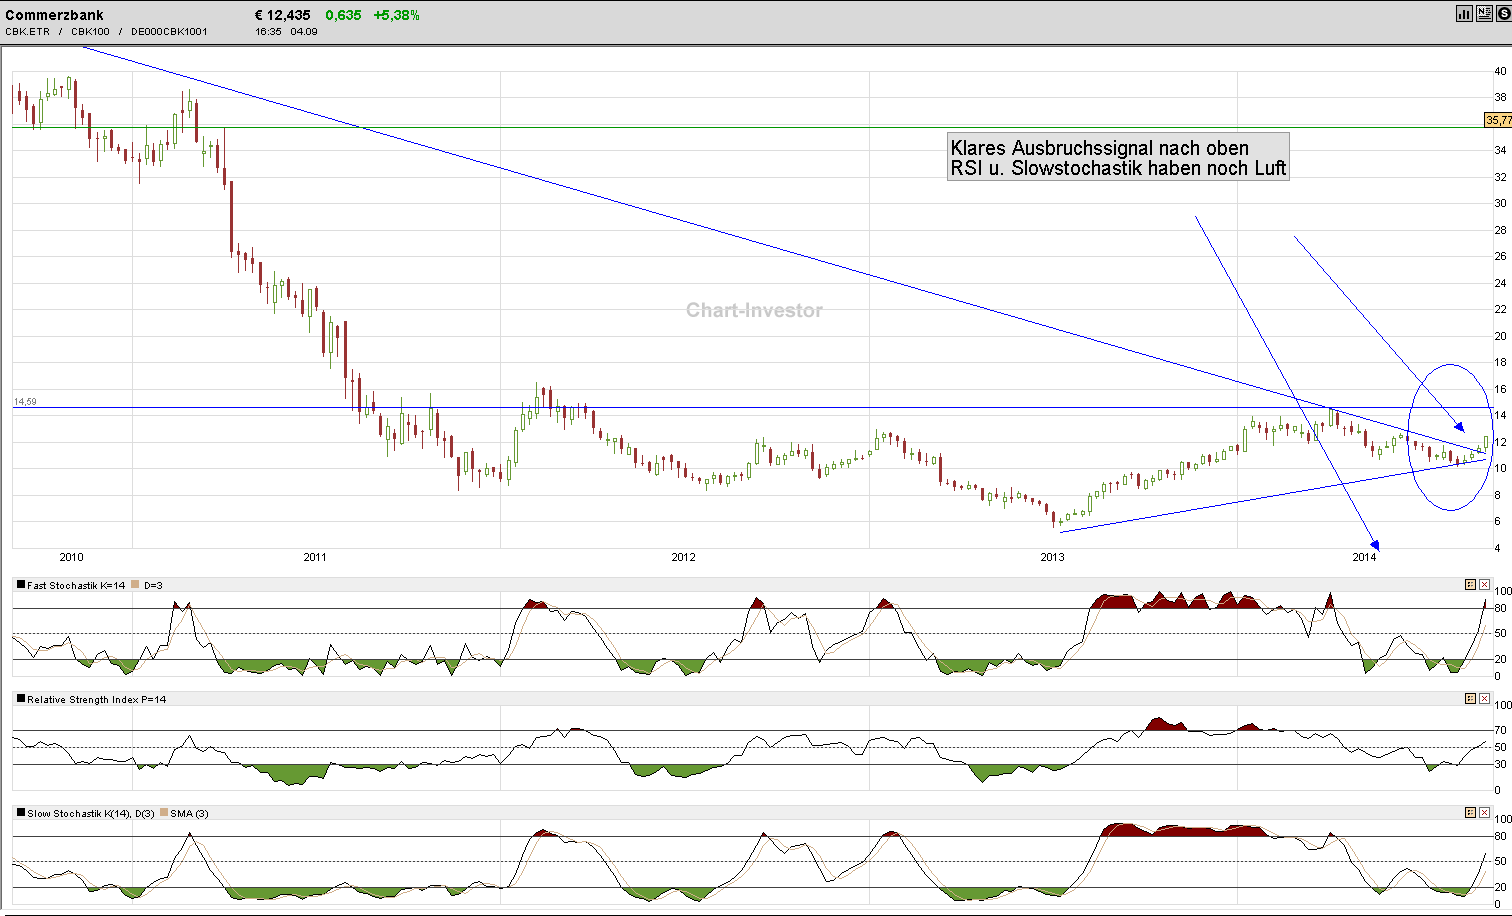This screenshot has height=916, width=1512.
Task: Toggle Fast Stochastik K=14 black swatch
Action: tap(21, 584)
